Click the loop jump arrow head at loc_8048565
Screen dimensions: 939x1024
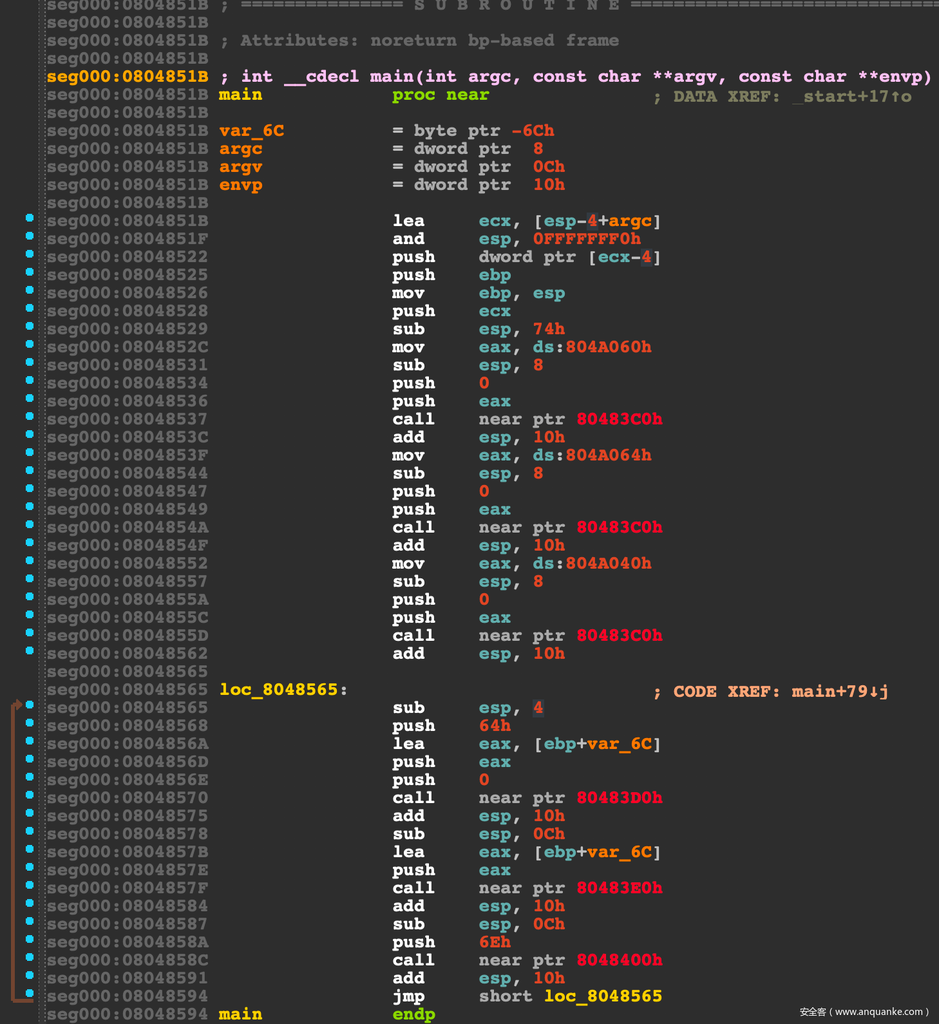(x=18, y=705)
